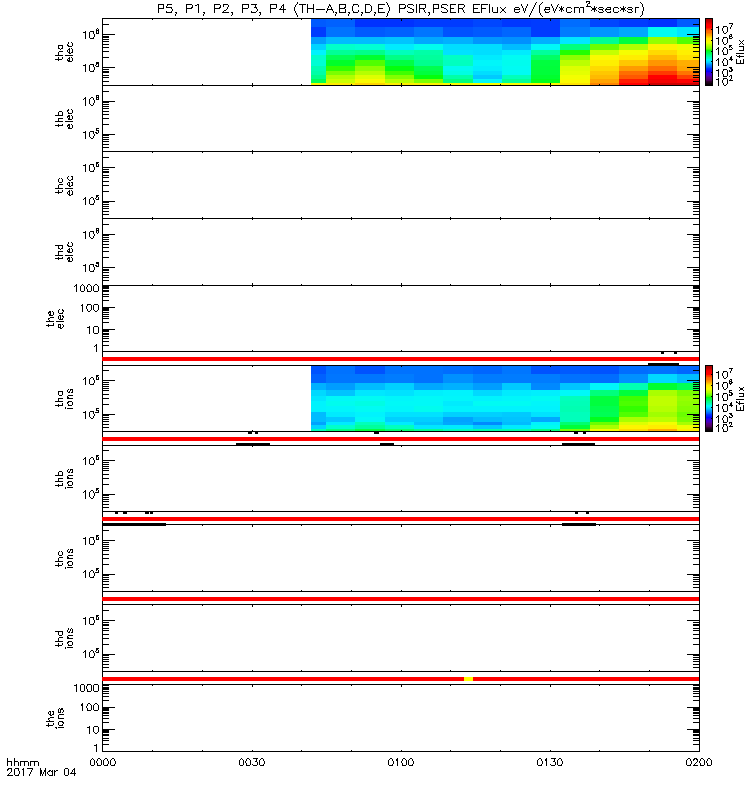The width and height of the screenshot is (750, 800).
Task: Click the '2017 Mar 04' date label
Action: [41, 772]
